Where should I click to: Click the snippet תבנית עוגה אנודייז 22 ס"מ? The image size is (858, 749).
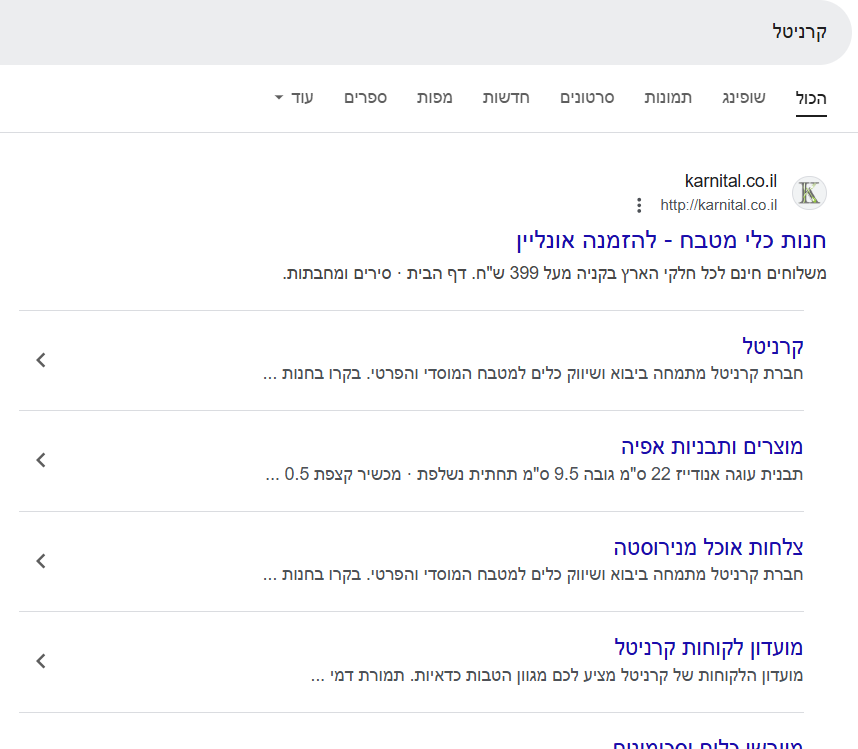point(534,474)
